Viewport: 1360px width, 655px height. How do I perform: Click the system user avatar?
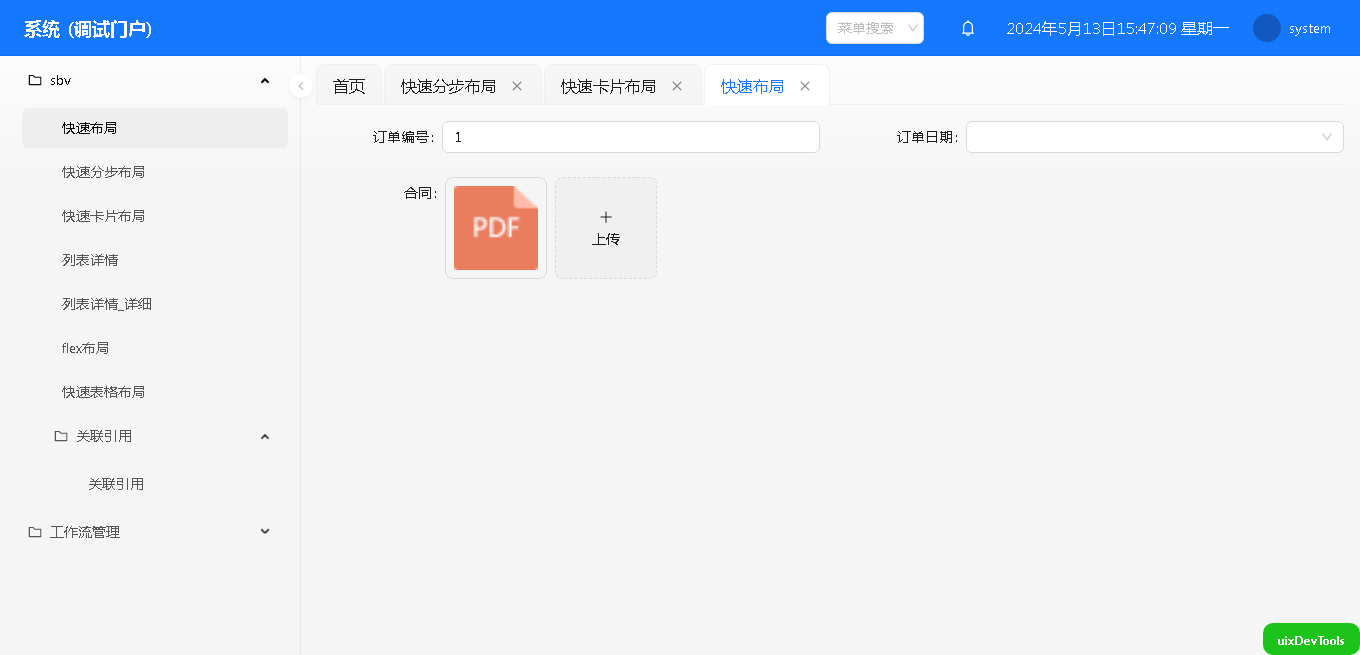tap(1266, 28)
